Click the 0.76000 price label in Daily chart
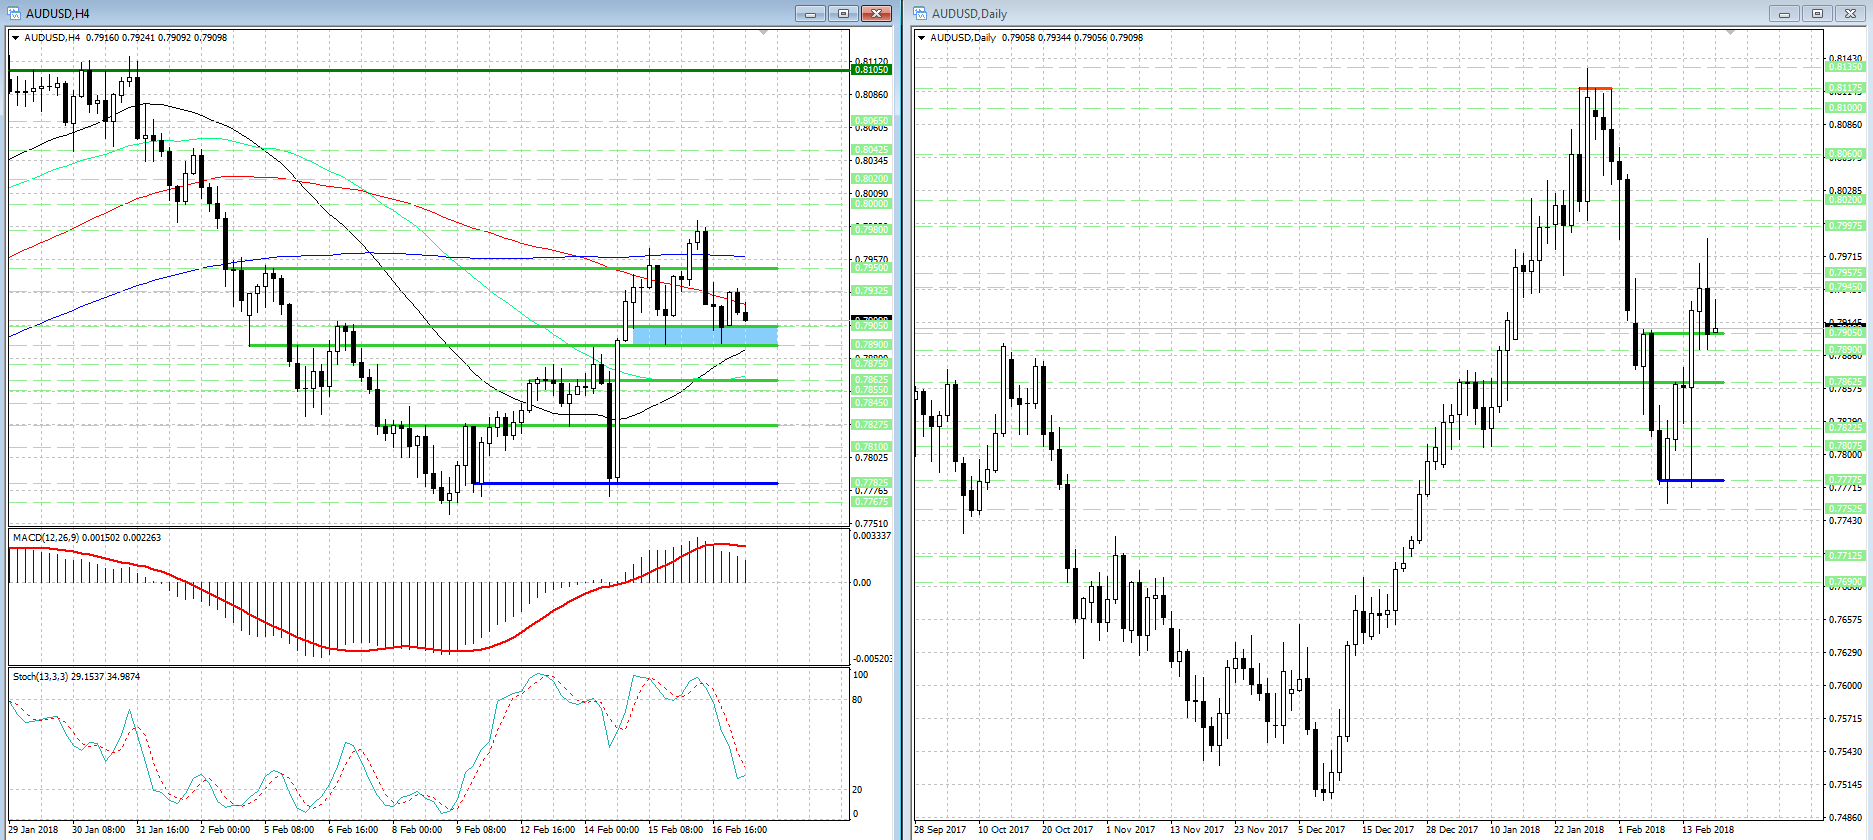The height and width of the screenshot is (840, 1873). point(1845,686)
